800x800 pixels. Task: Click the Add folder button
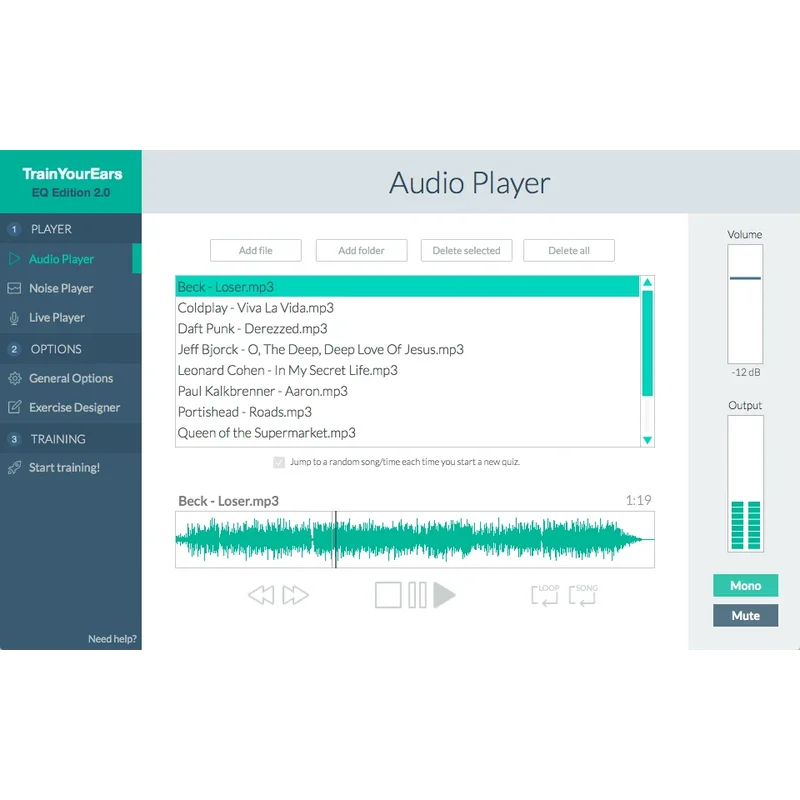[361, 251]
